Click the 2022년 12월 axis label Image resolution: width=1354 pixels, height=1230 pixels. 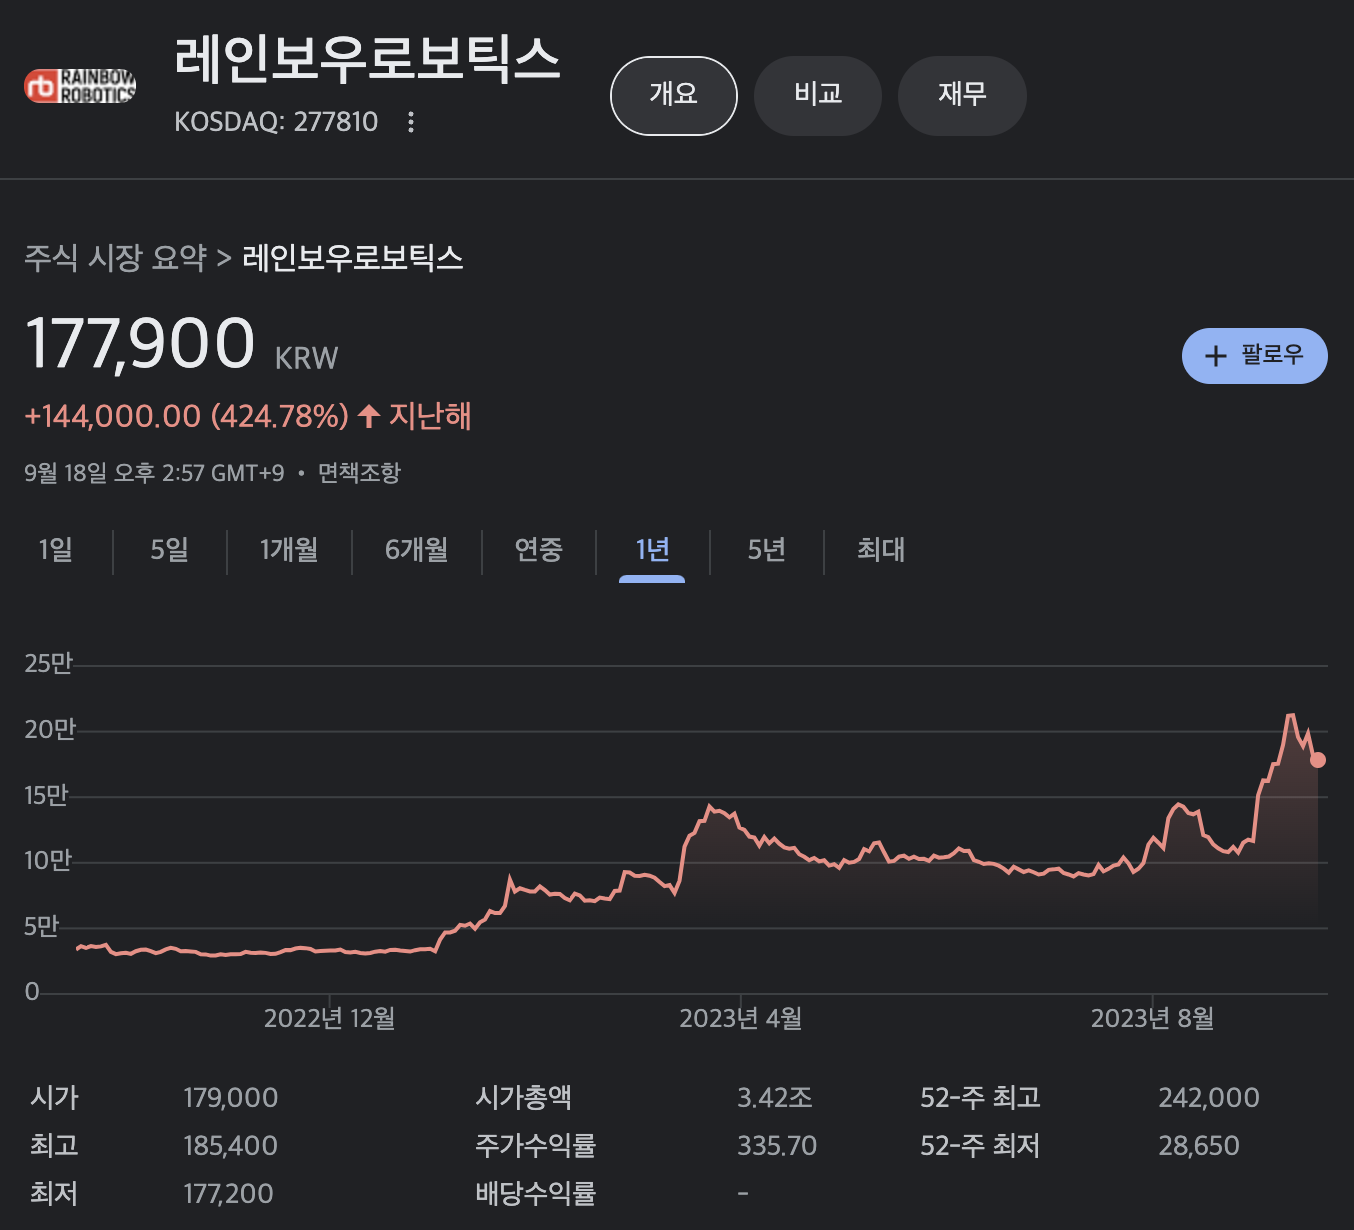330,1019
